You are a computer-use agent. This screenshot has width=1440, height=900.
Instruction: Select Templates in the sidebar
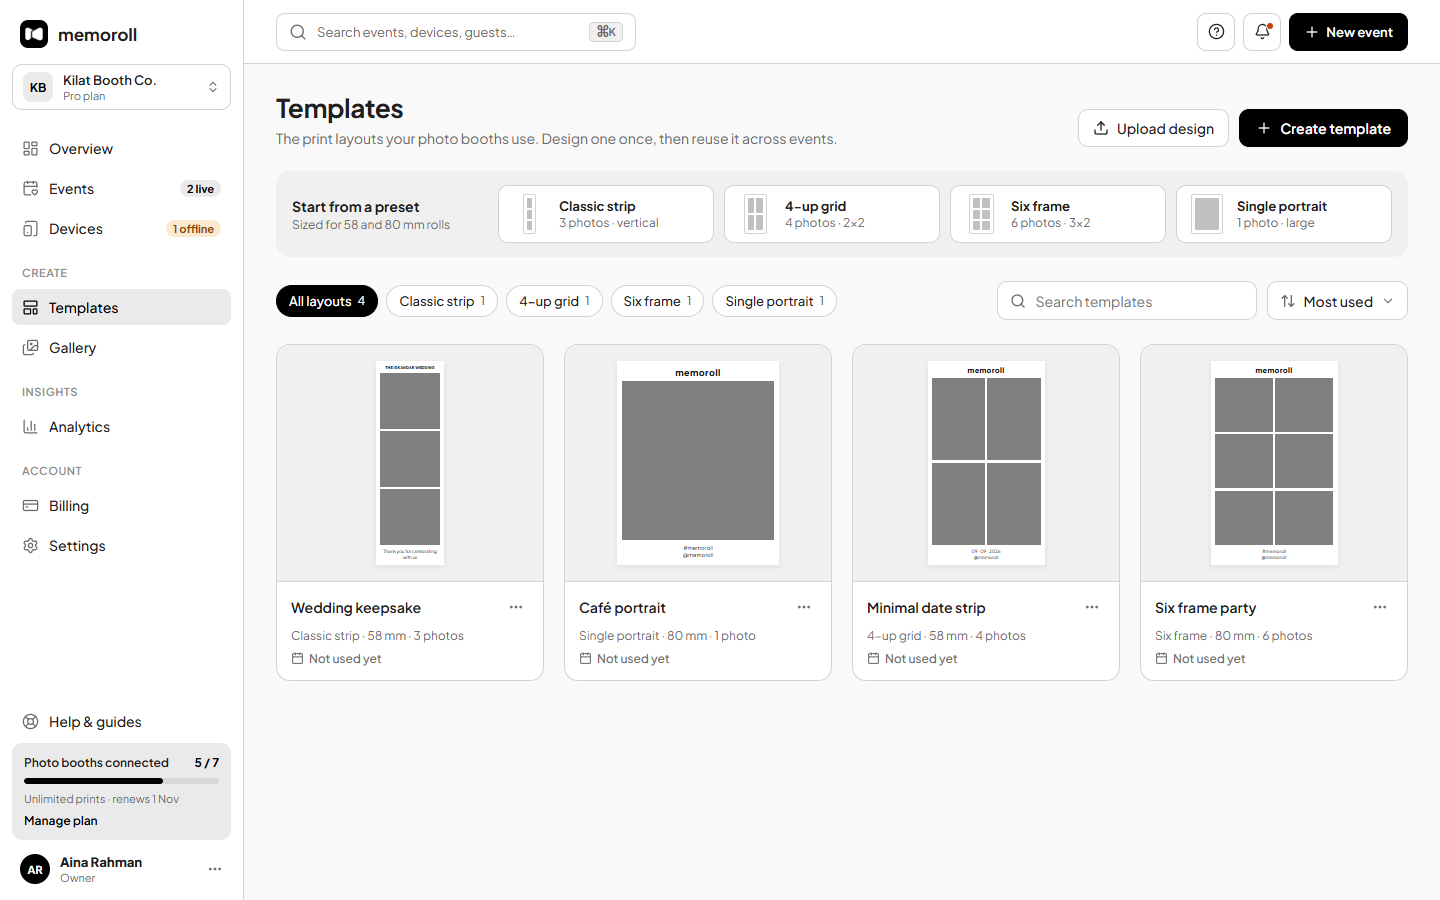(x=121, y=308)
